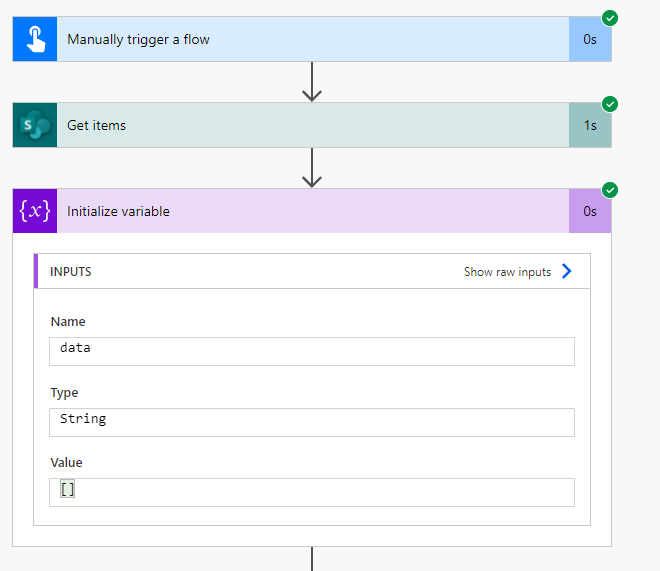
Task: Click the 0s duration on Initialize variable
Action: [x=590, y=211]
